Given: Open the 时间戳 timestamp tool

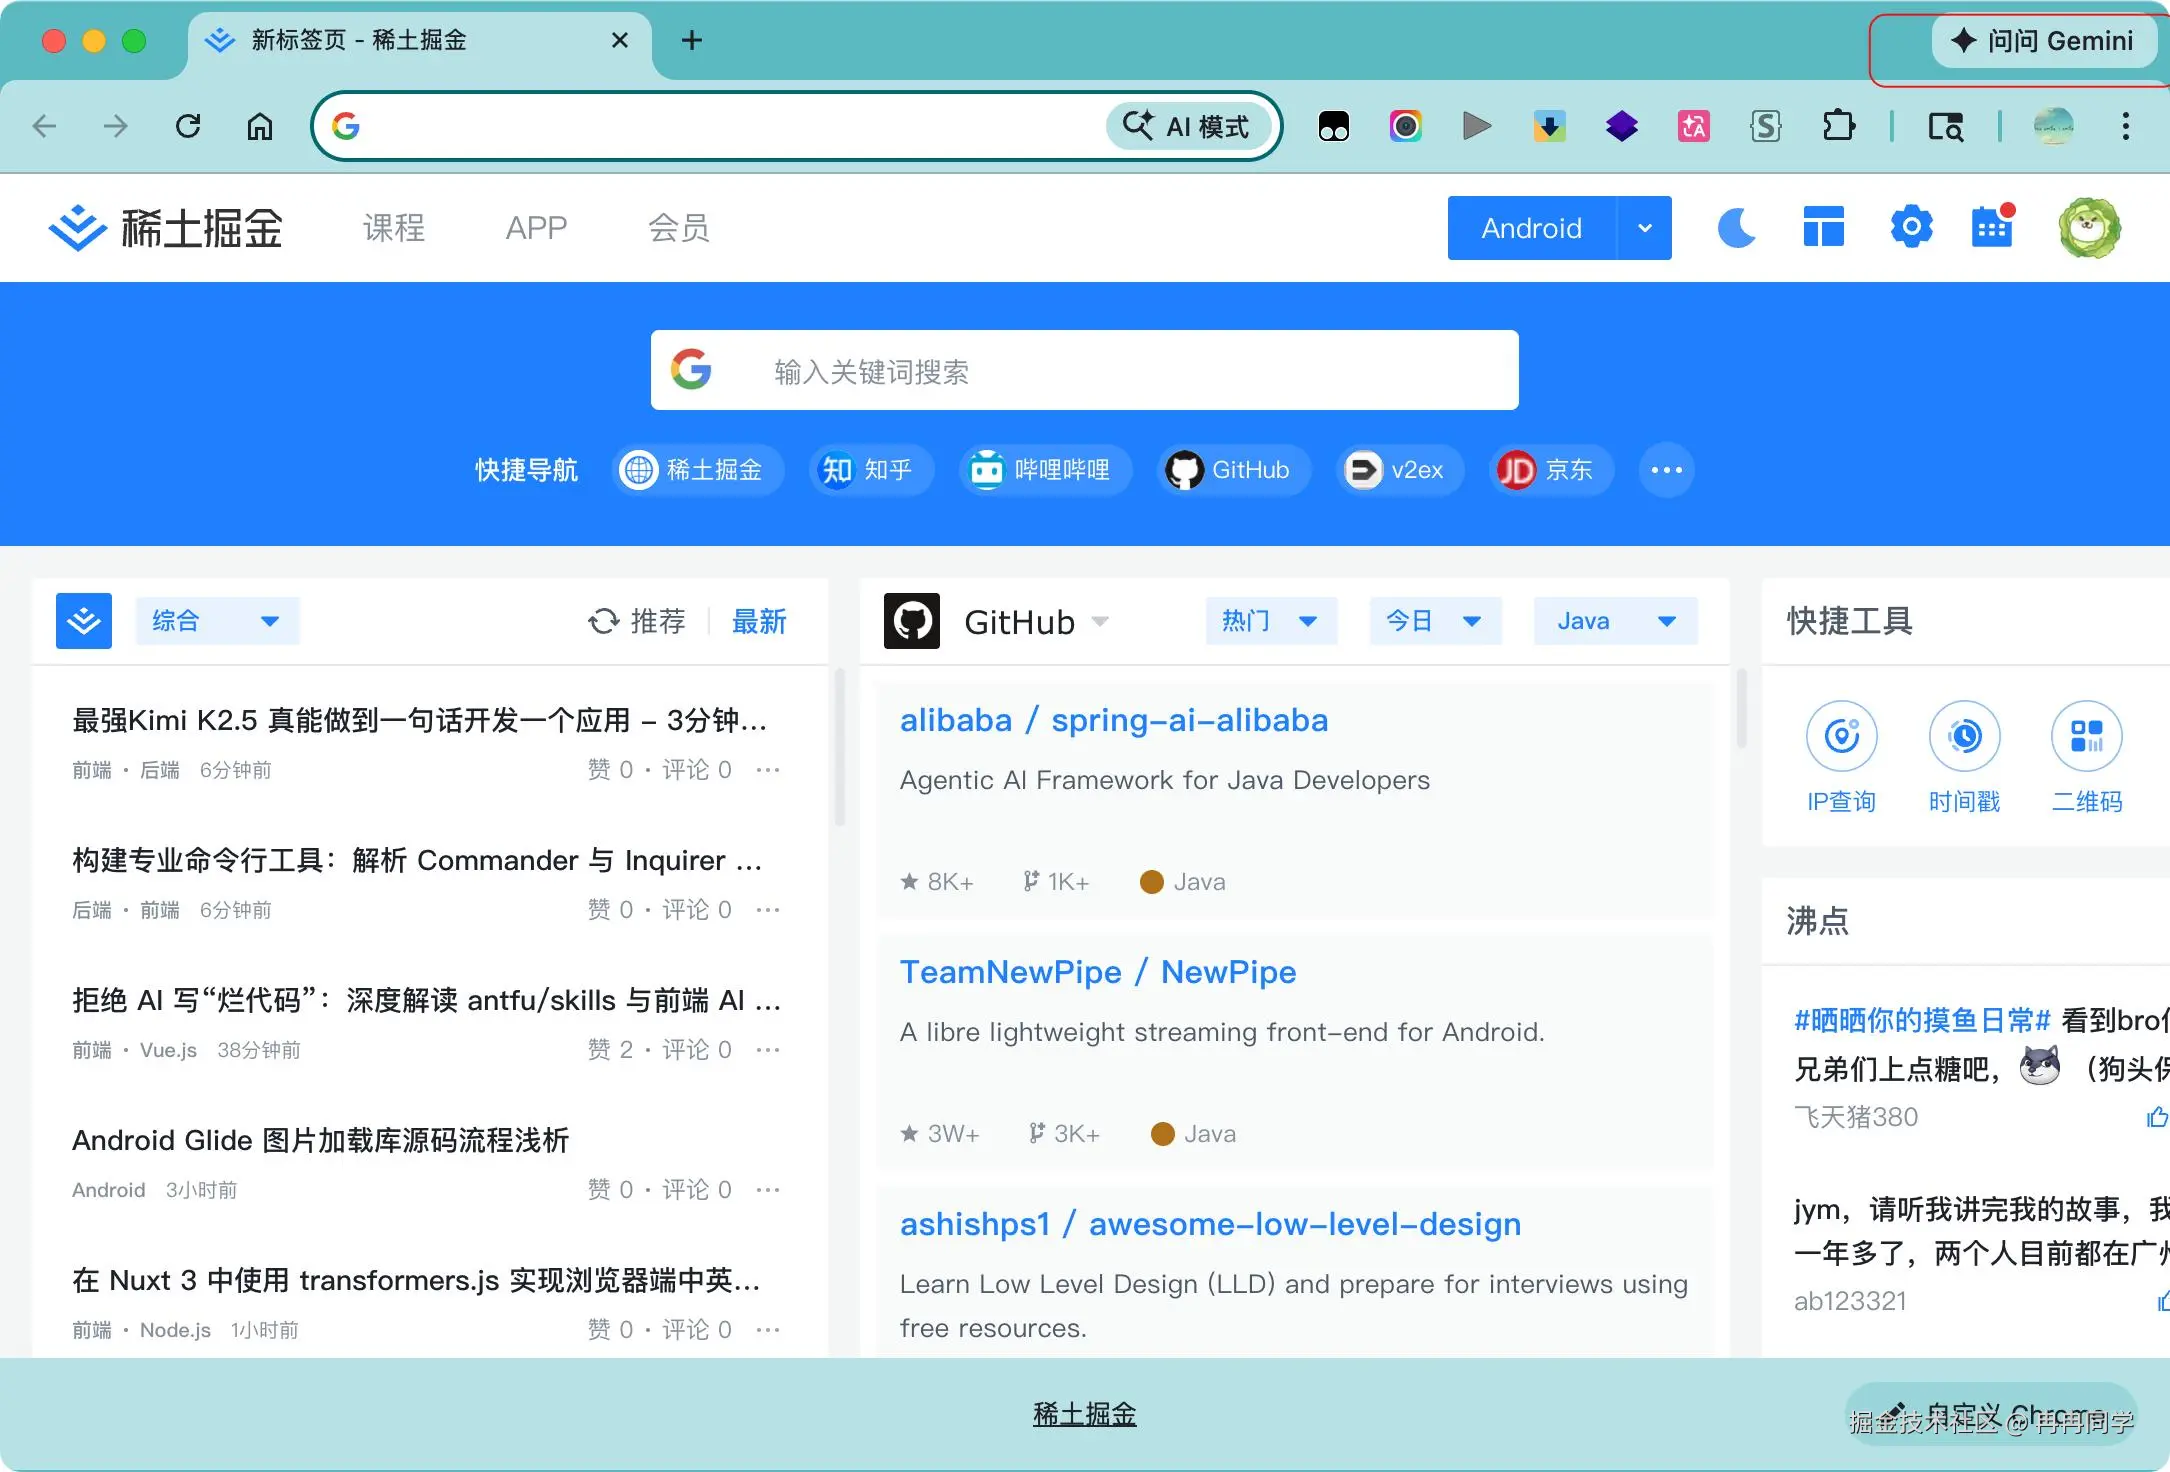Looking at the screenshot, I should tap(1964, 737).
